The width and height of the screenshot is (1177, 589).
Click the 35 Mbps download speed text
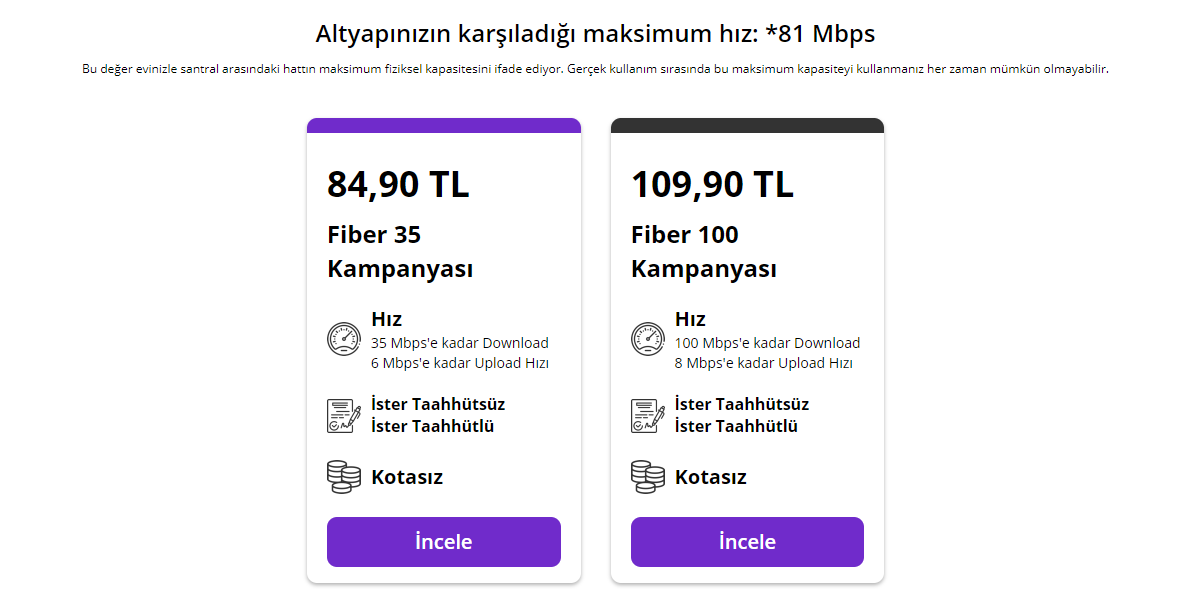click(460, 343)
